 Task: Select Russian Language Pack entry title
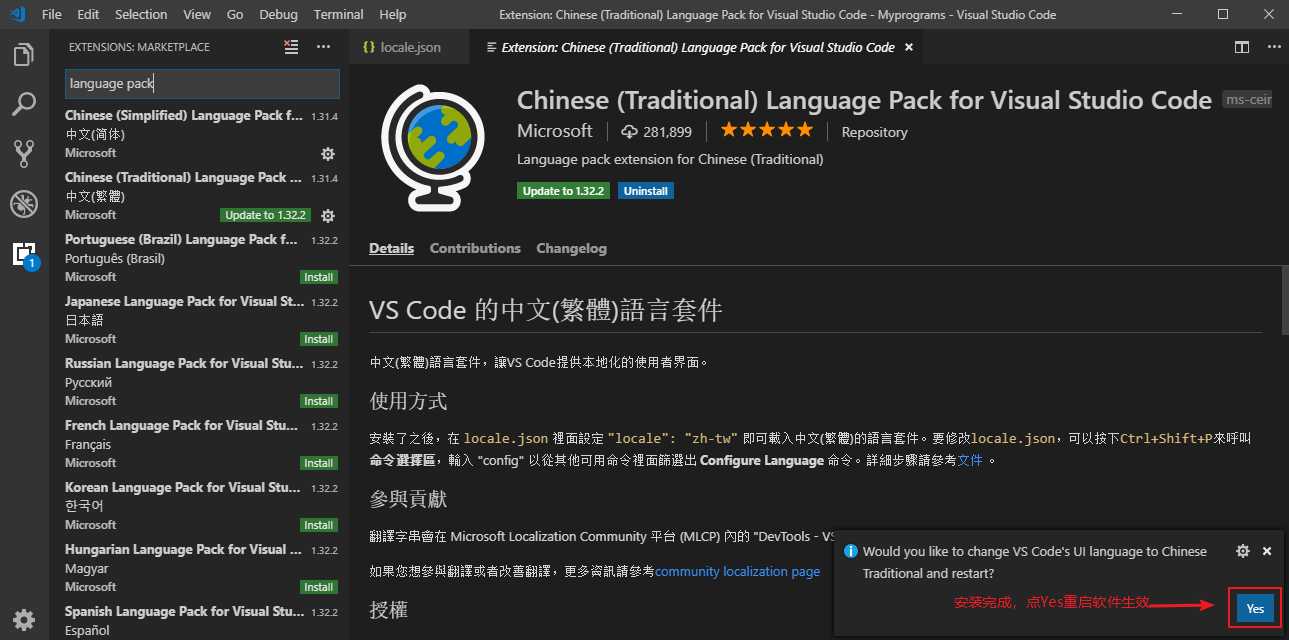[185, 363]
